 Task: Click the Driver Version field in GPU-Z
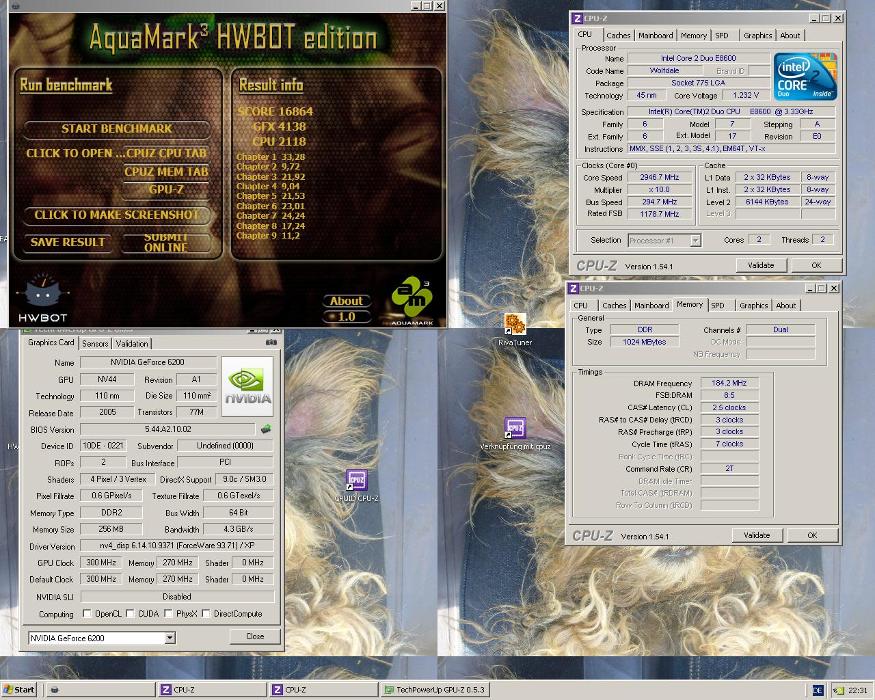click(177, 545)
